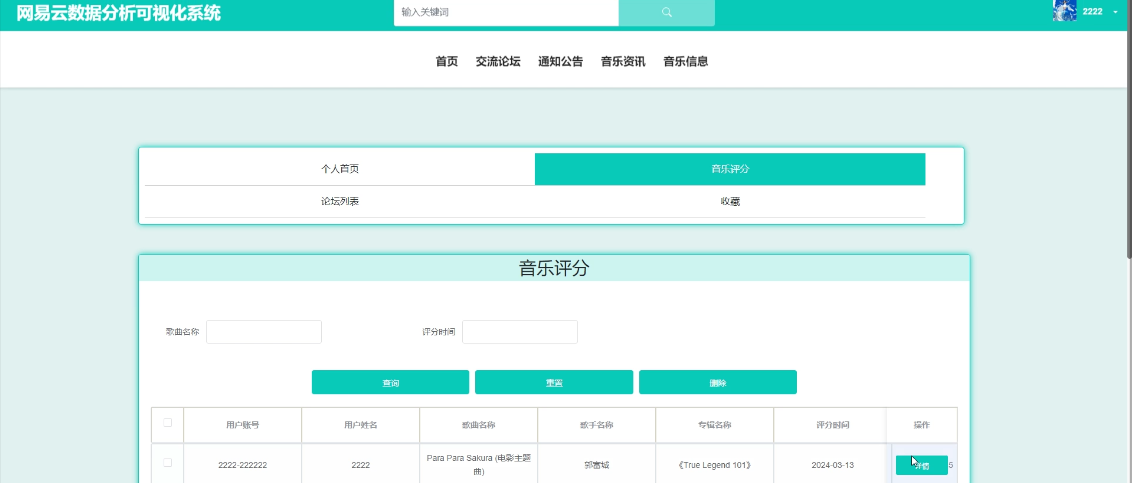The width and height of the screenshot is (1132, 483).
Task: Focus the keyword search input field
Action: [x=506, y=12]
